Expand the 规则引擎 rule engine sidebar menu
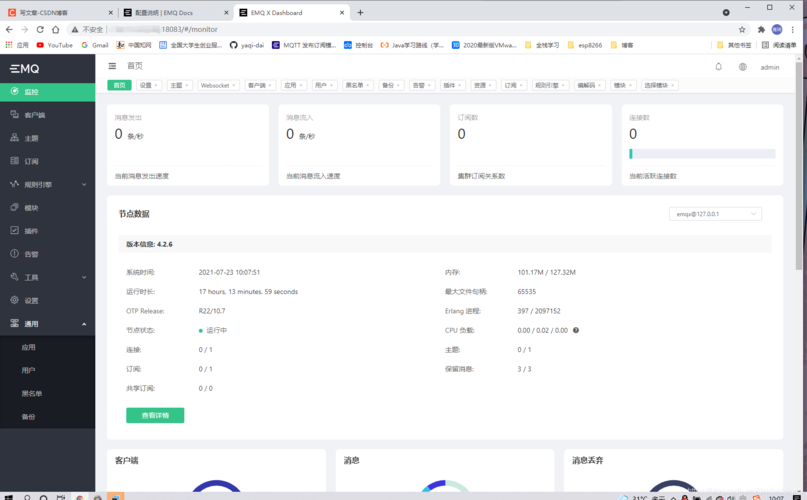 (47, 184)
